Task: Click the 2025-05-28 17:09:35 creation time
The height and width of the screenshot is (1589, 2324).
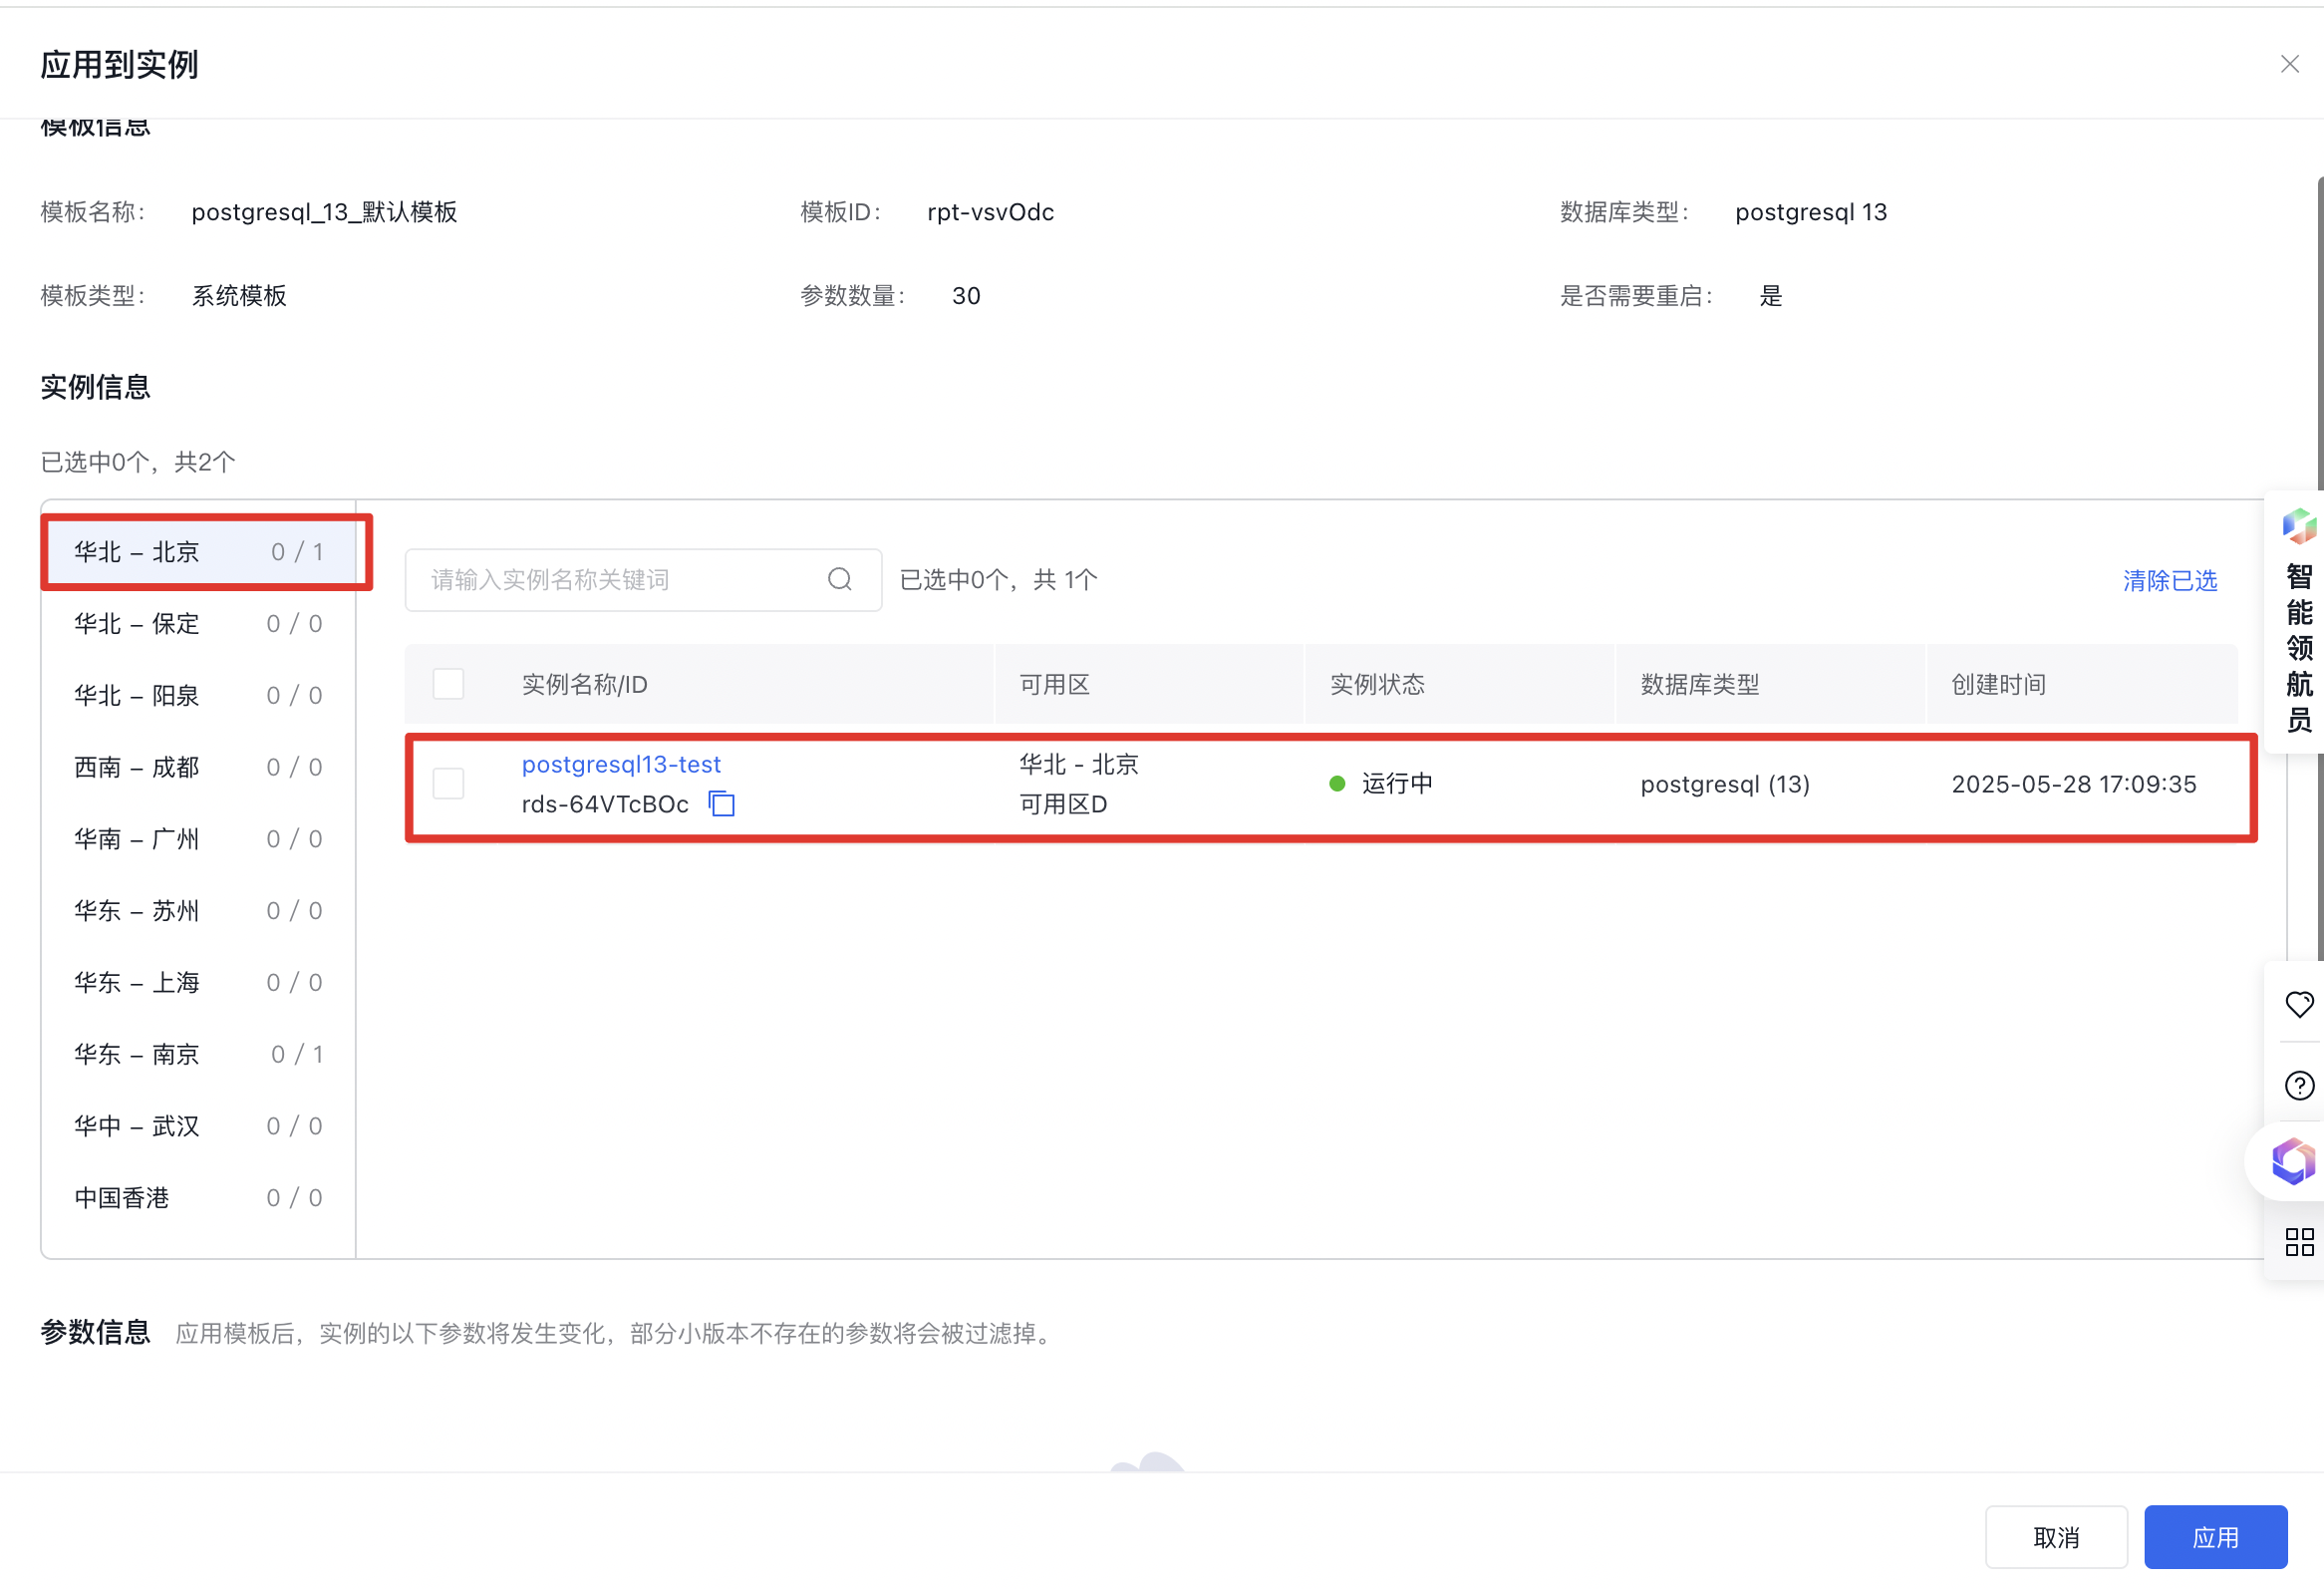Action: [x=2073, y=784]
